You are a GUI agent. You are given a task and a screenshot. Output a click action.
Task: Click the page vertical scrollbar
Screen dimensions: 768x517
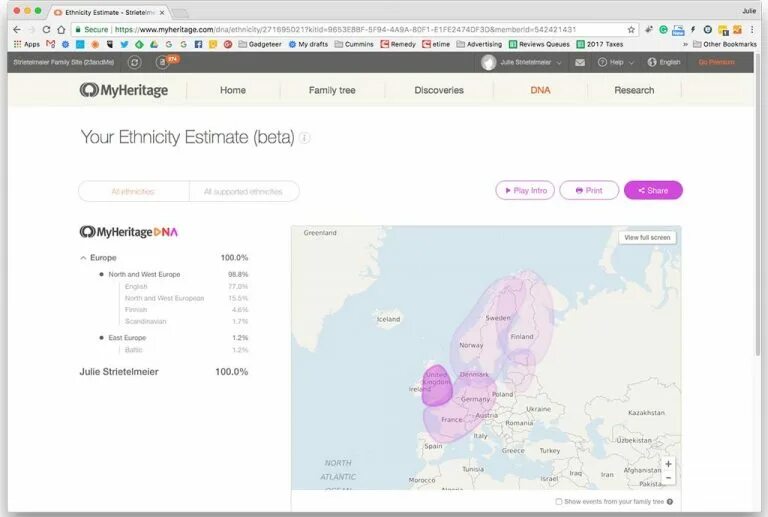click(x=758, y=204)
